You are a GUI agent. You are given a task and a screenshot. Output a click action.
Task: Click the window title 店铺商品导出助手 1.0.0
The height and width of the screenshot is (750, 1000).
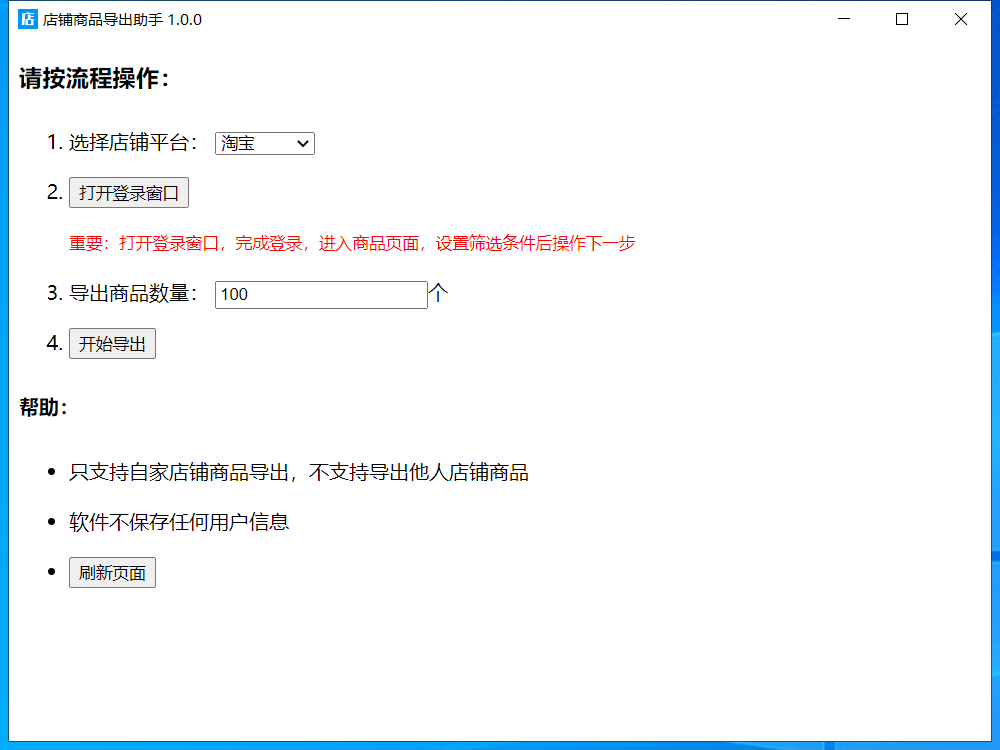(122, 20)
